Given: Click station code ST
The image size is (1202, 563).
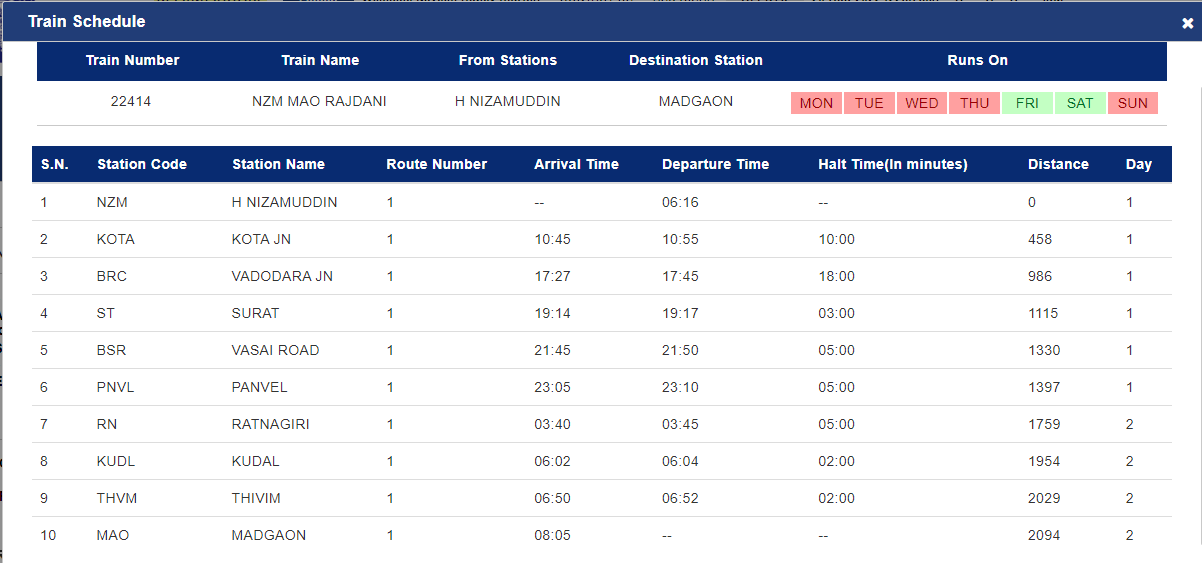Looking at the screenshot, I should [x=105, y=313].
